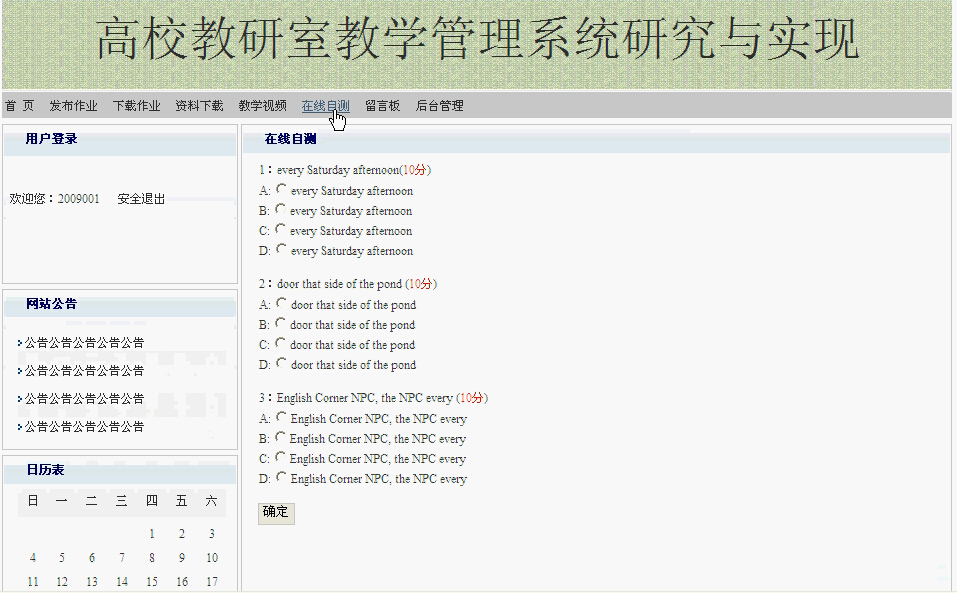Image resolution: width=957 pixels, height=593 pixels.
Task: Click the 日历表 panel heading
Action: click(x=45, y=470)
